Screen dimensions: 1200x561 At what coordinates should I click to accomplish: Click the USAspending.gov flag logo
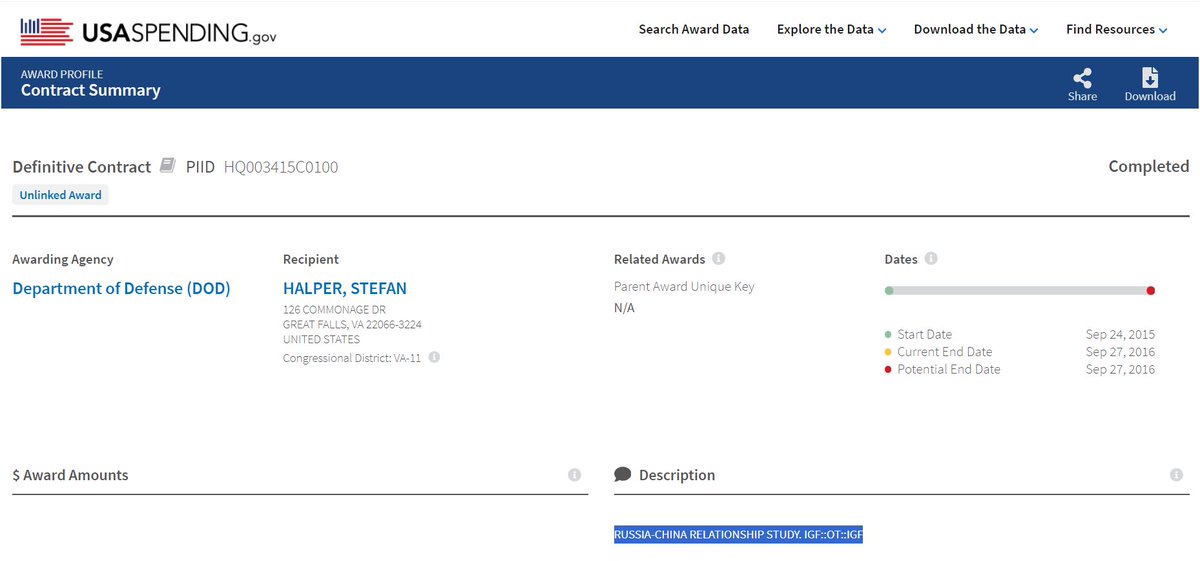pos(46,32)
